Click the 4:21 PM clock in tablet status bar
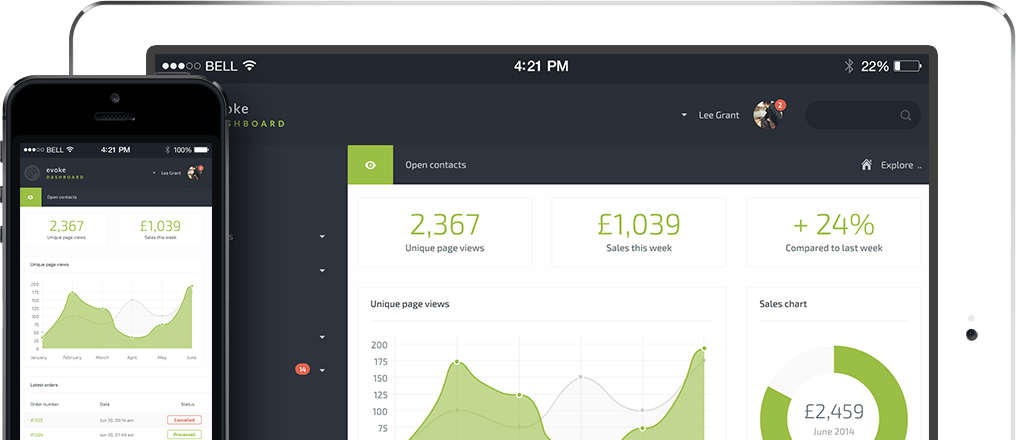 pos(541,66)
